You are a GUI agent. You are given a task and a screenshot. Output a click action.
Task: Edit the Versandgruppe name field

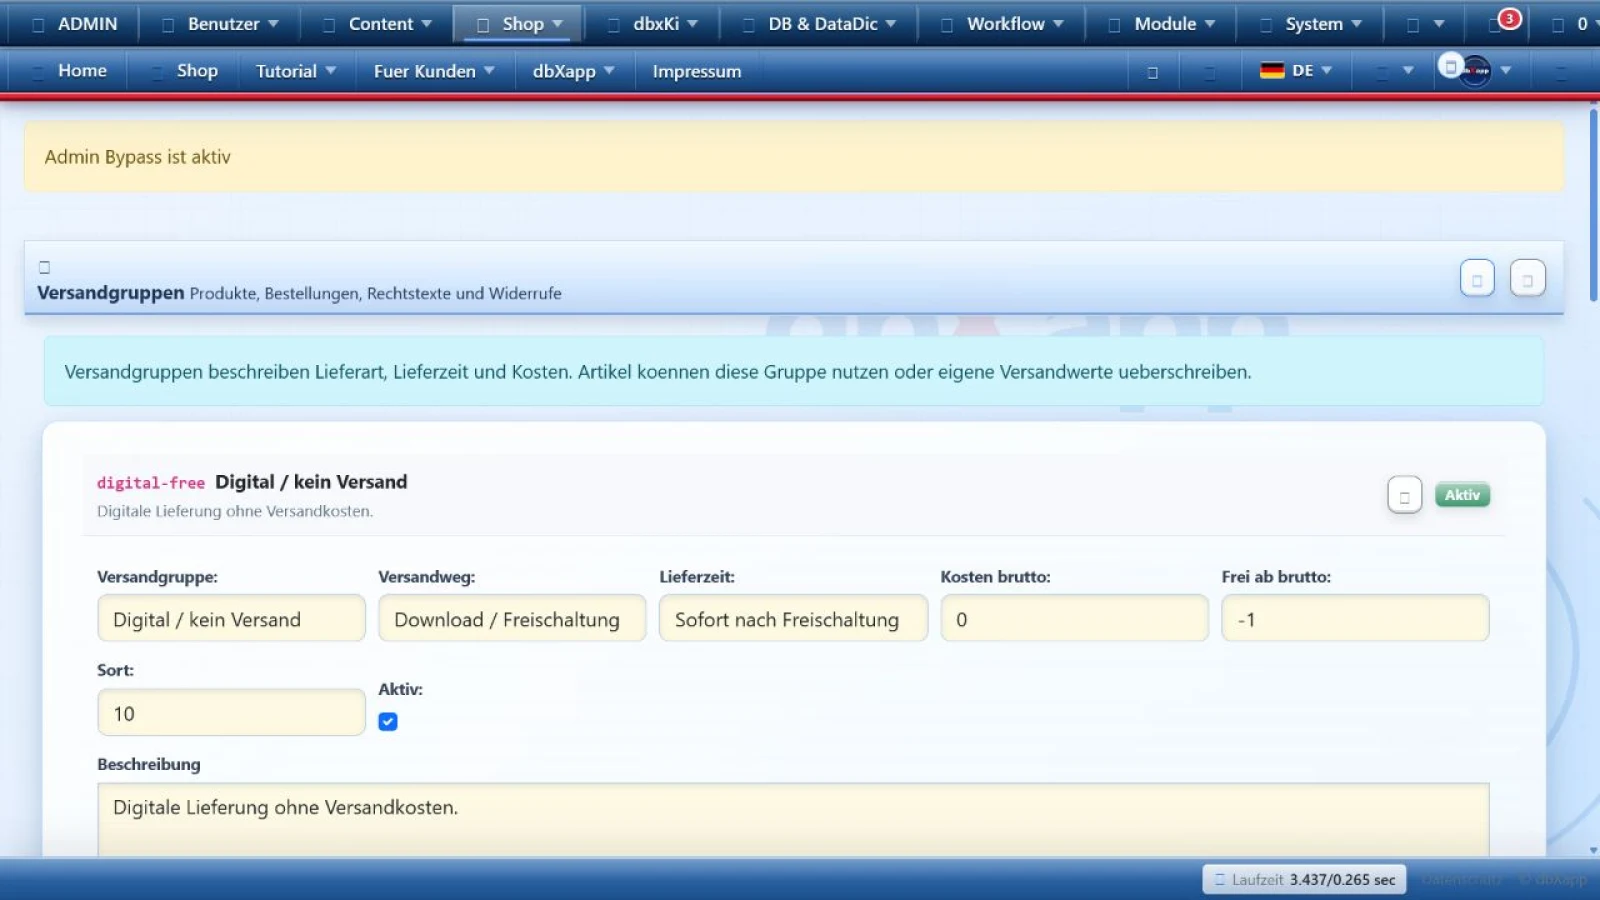231,619
